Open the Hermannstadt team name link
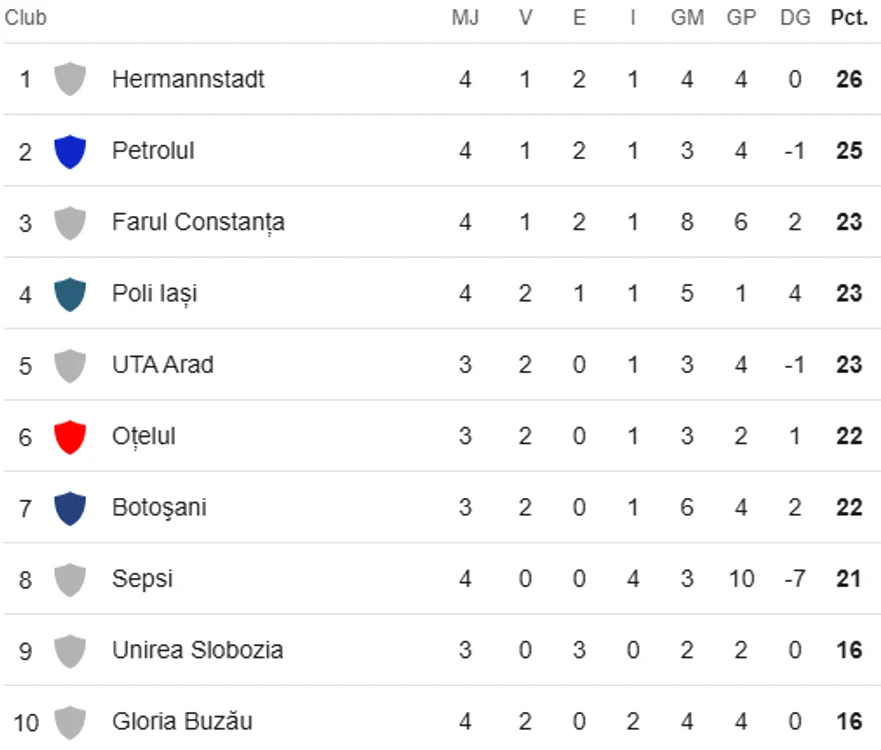This screenshot has width=881, height=750. pyautogui.click(x=188, y=79)
